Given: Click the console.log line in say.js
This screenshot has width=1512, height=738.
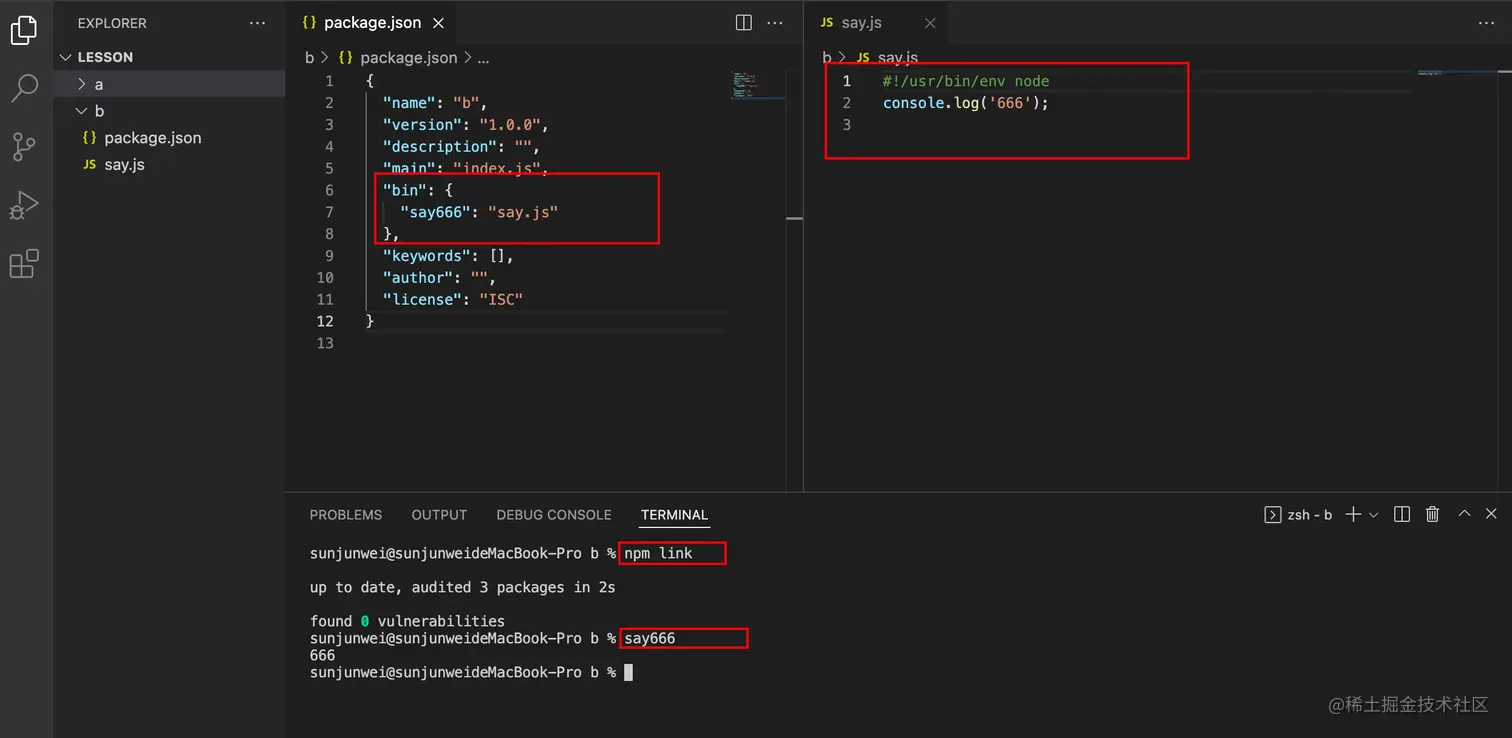Looking at the screenshot, I should [x=966, y=103].
